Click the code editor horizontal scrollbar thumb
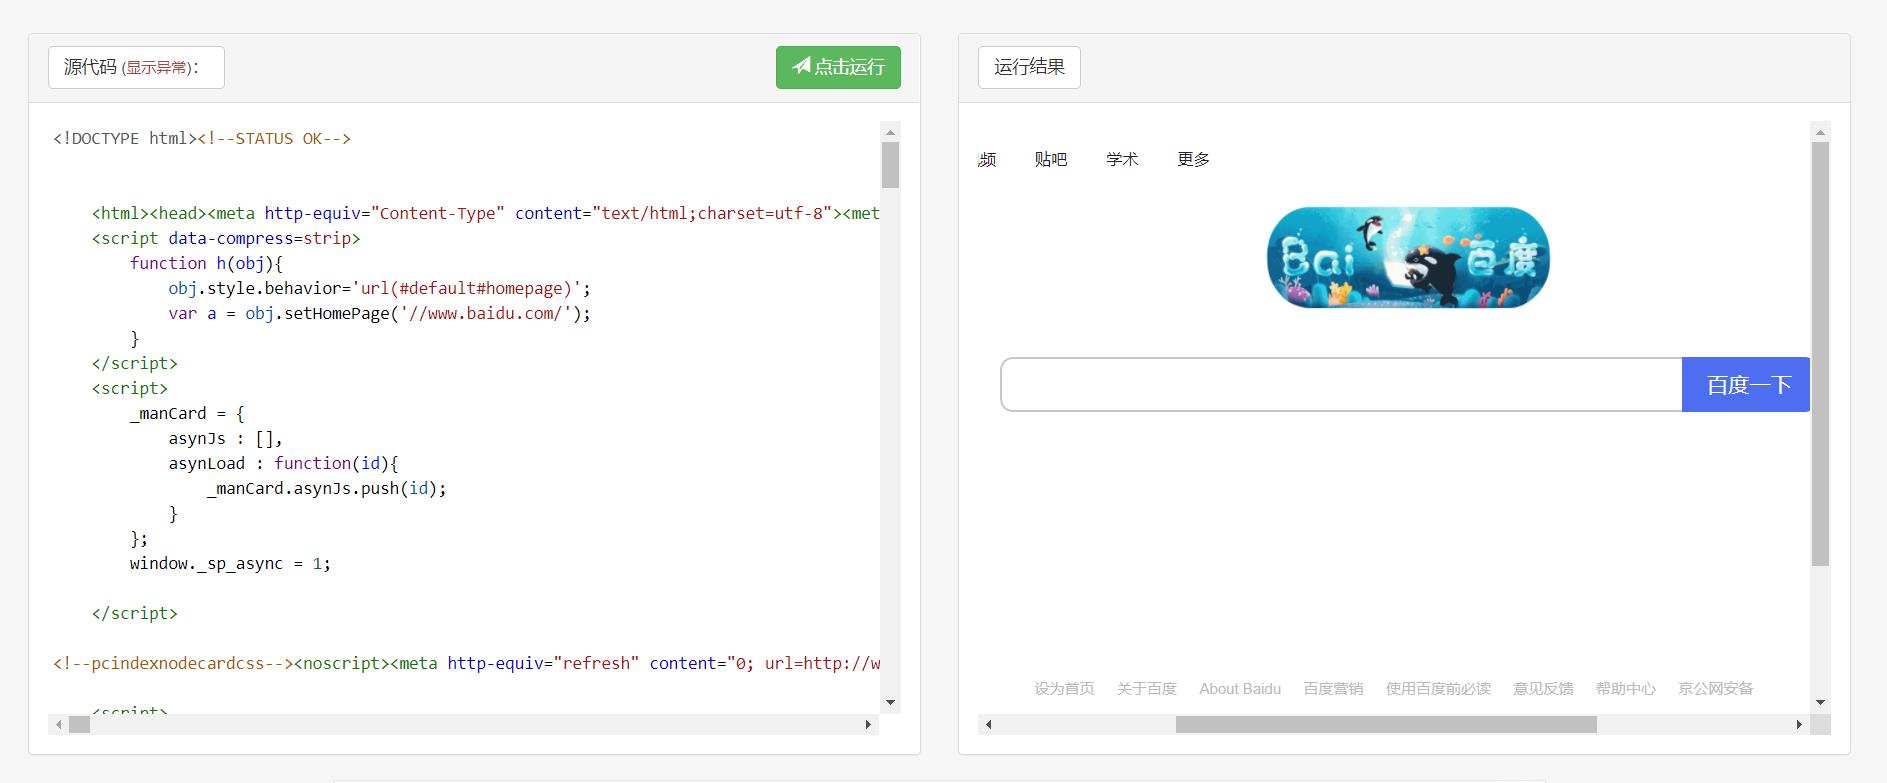This screenshot has width=1887, height=783. pyautogui.click(x=79, y=725)
